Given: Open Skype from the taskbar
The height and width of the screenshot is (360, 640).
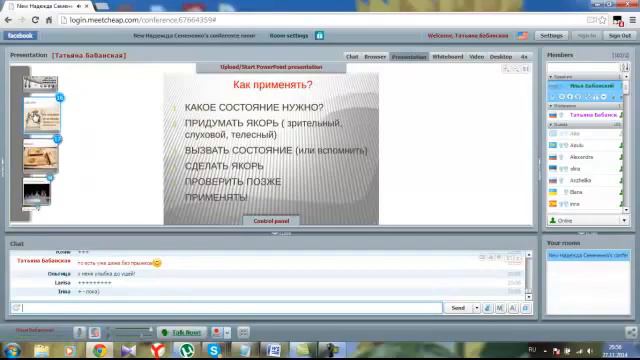Looking at the screenshot, I should coord(214,351).
